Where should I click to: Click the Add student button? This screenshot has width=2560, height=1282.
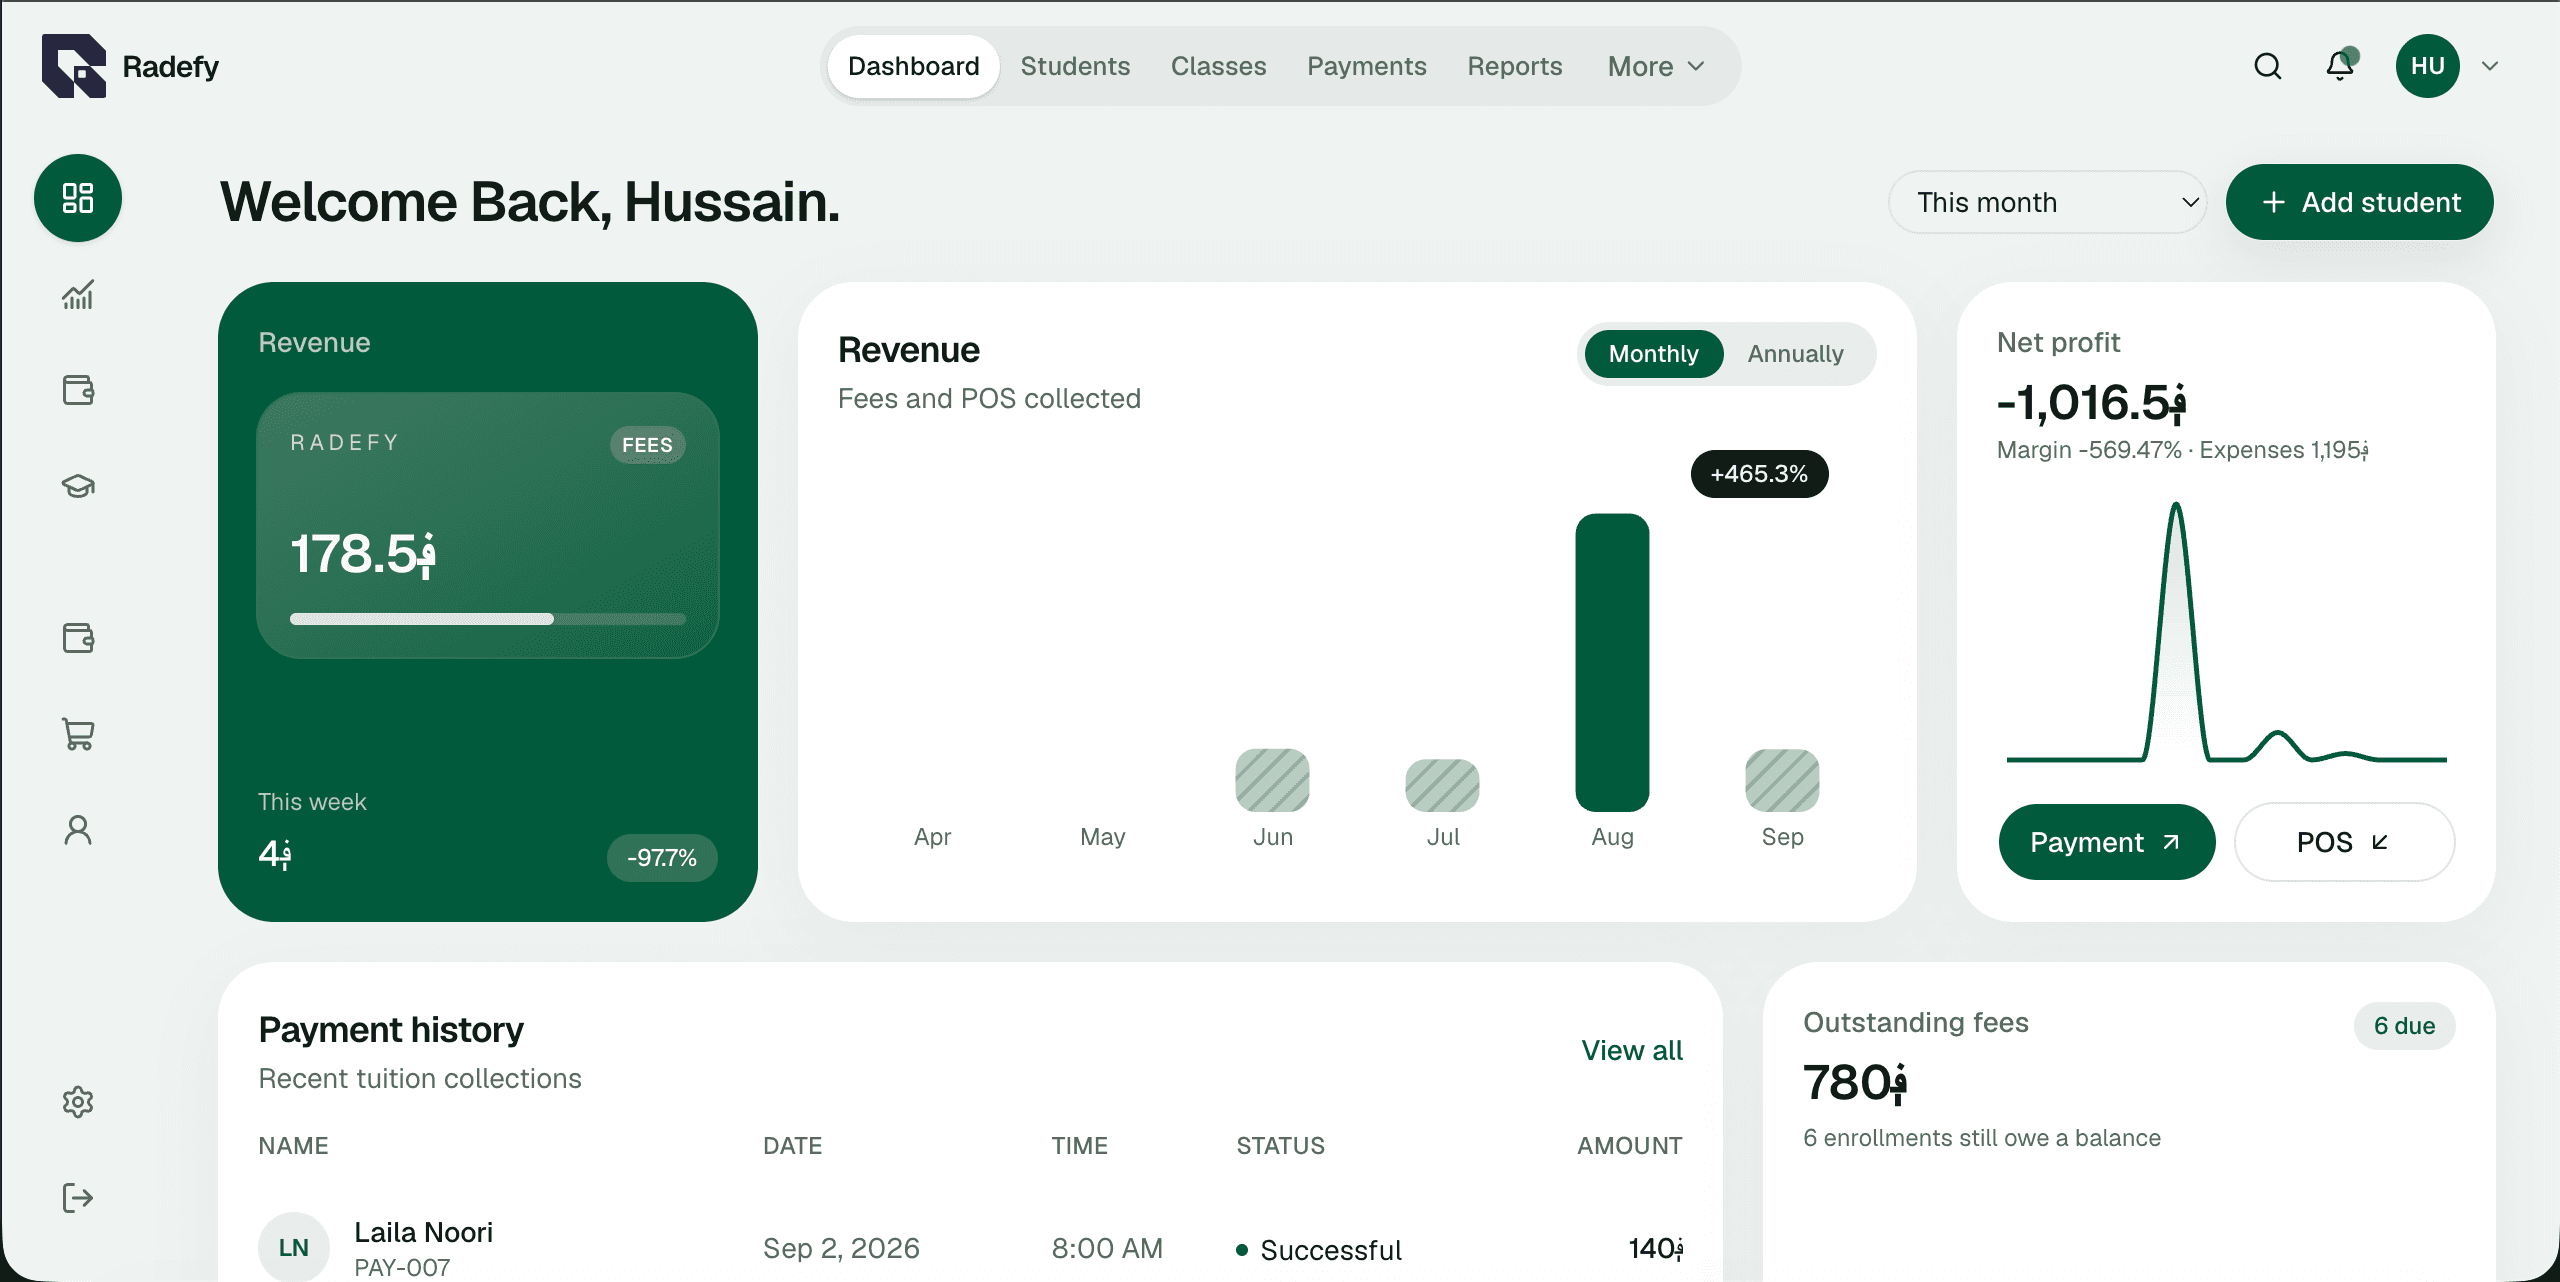(x=2360, y=202)
